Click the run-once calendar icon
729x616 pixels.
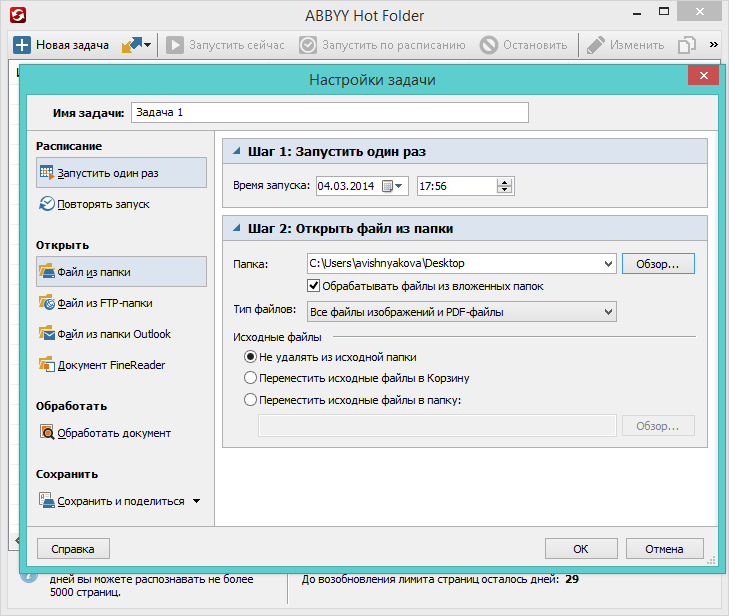(x=46, y=172)
